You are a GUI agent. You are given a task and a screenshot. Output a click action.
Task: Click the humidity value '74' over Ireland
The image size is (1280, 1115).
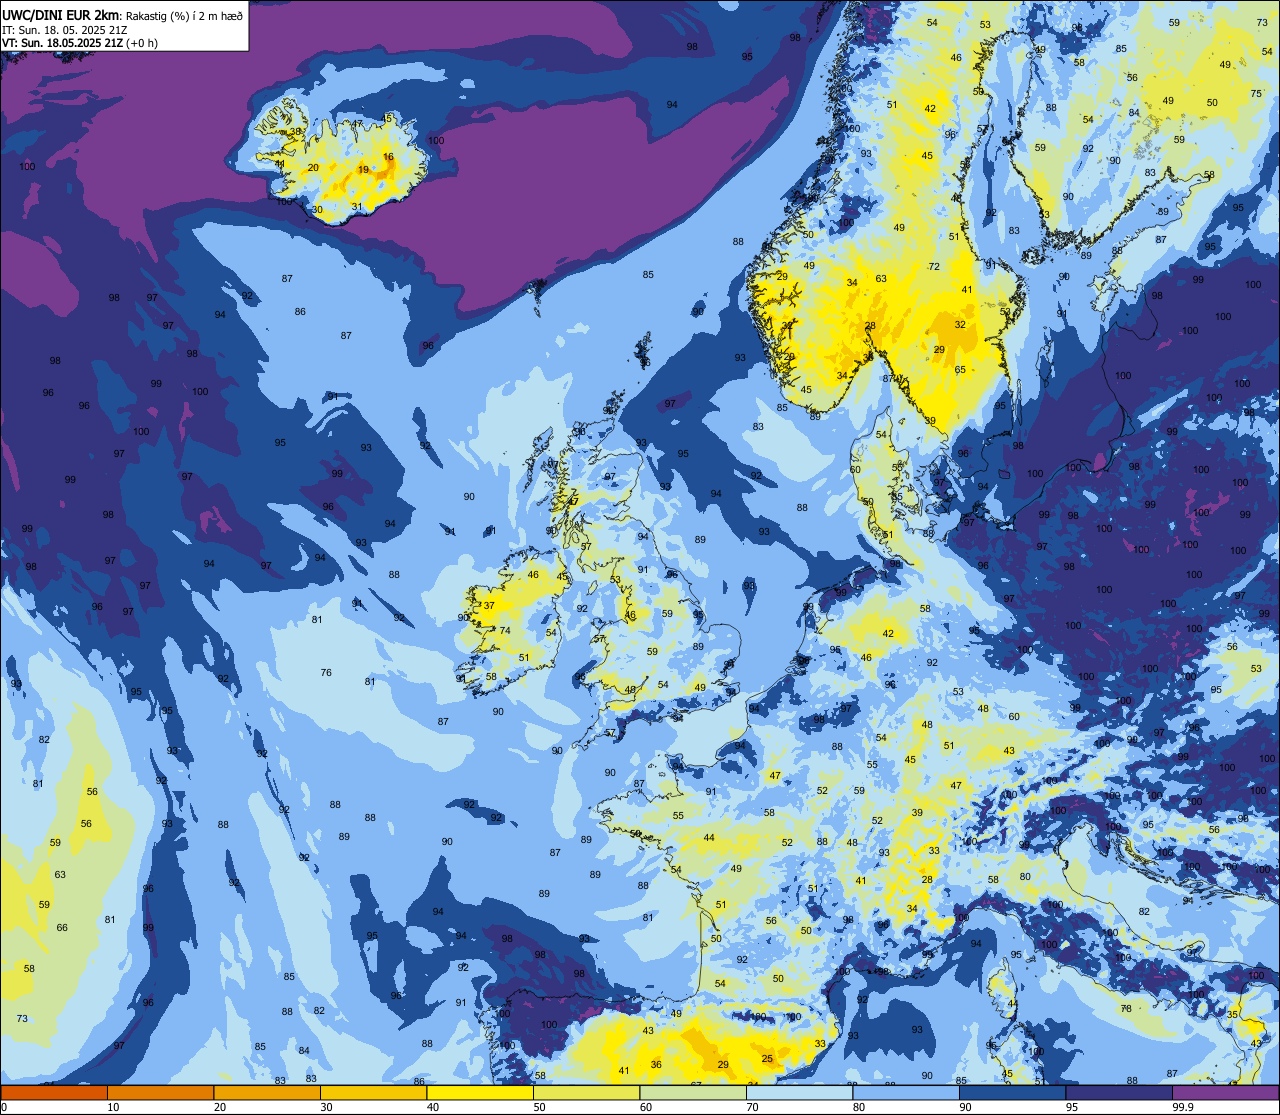point(505,630)
